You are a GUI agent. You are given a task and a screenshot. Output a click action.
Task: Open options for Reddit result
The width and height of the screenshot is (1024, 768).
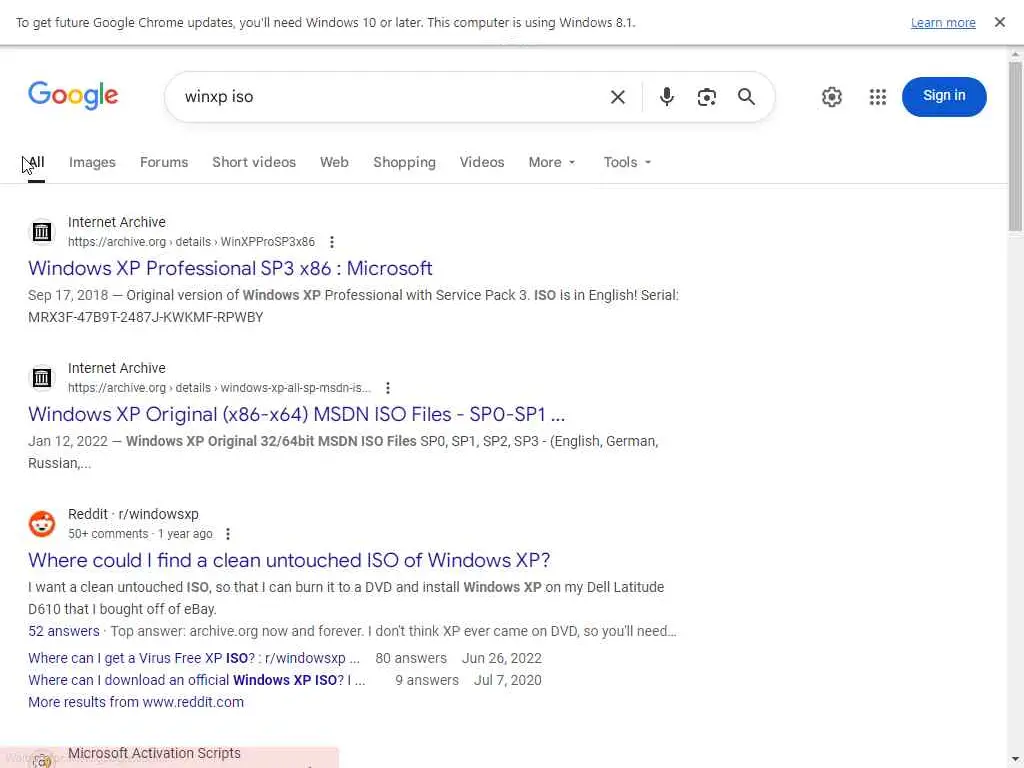[x=228, y=534]
